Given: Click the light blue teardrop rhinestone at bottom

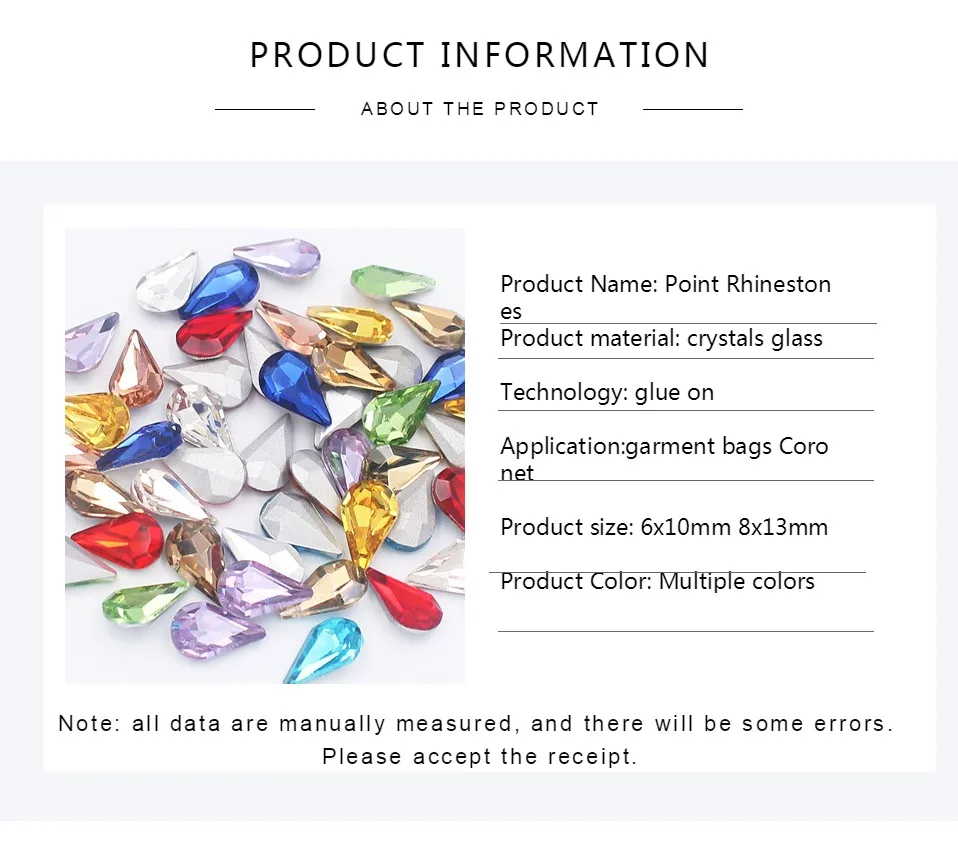Looking at the screenshot, I should [324, 649].
